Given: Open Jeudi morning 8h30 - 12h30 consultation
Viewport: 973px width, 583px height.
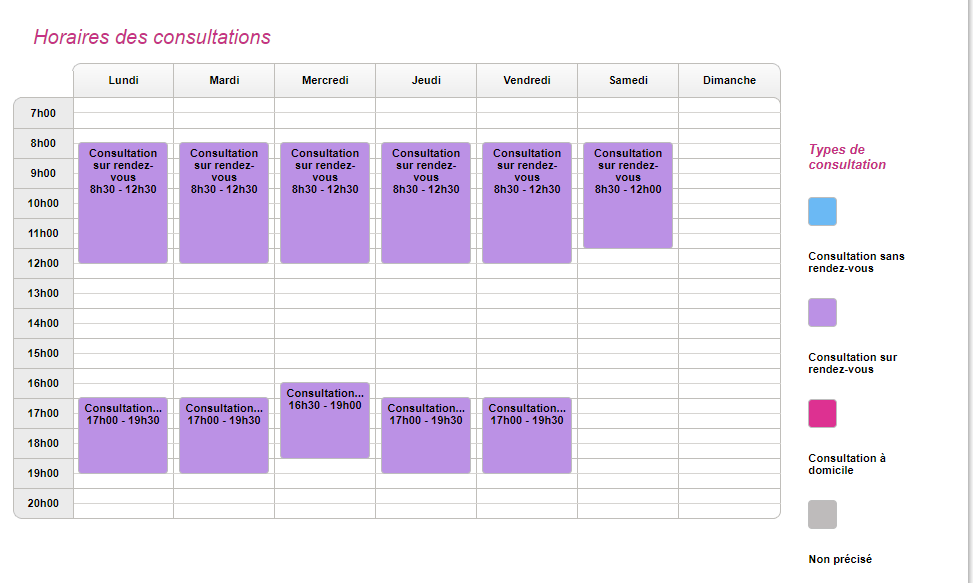Looking at the screenshot, I should tap(426, 203).
